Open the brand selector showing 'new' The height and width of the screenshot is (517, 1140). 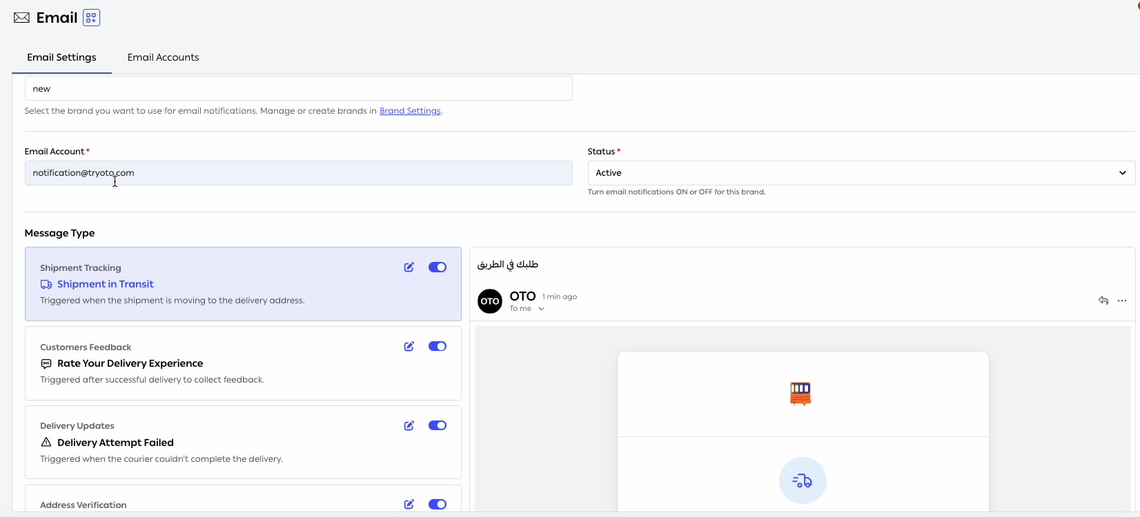(299, 89)
